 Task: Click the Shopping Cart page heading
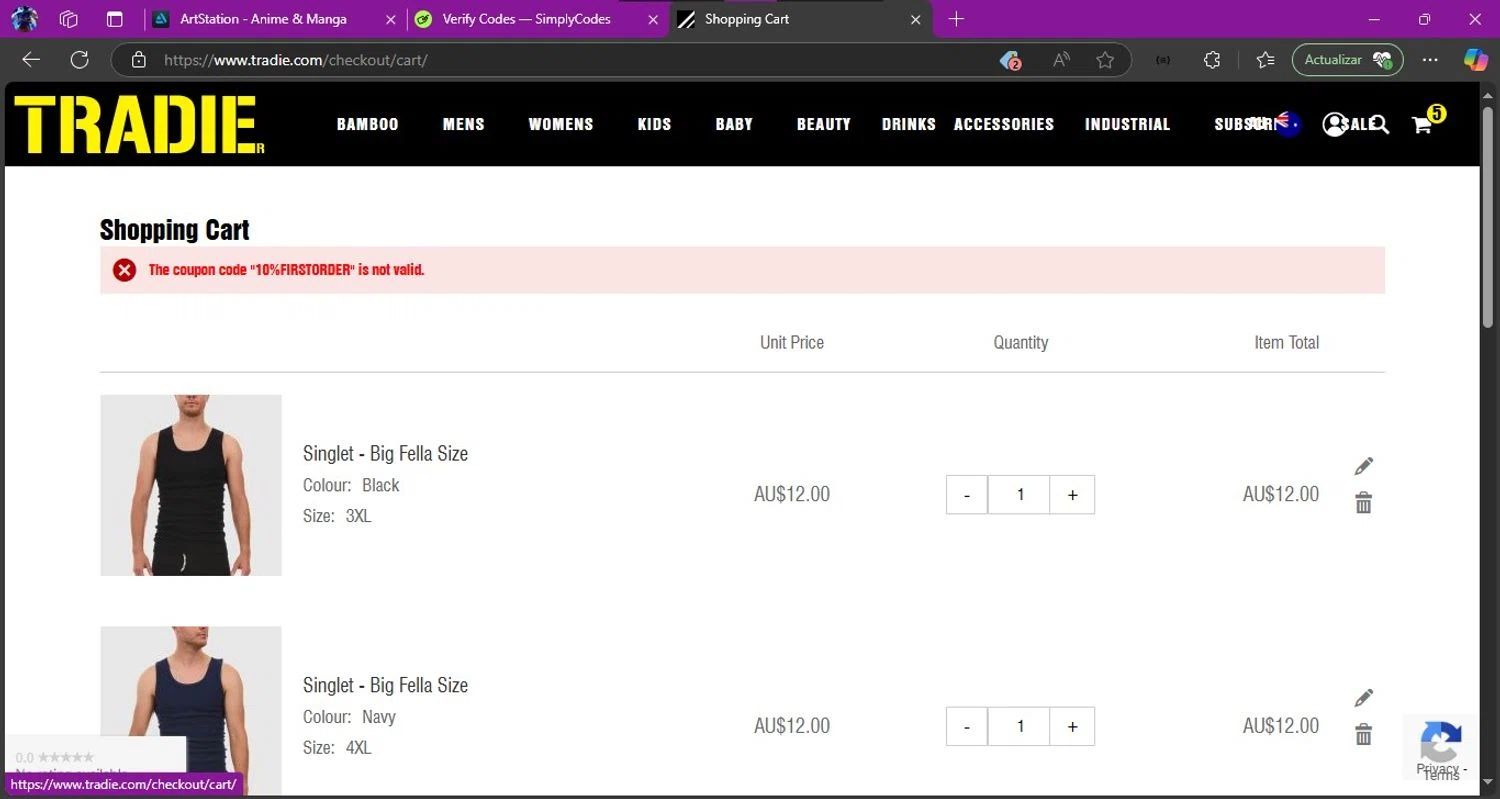175,230
